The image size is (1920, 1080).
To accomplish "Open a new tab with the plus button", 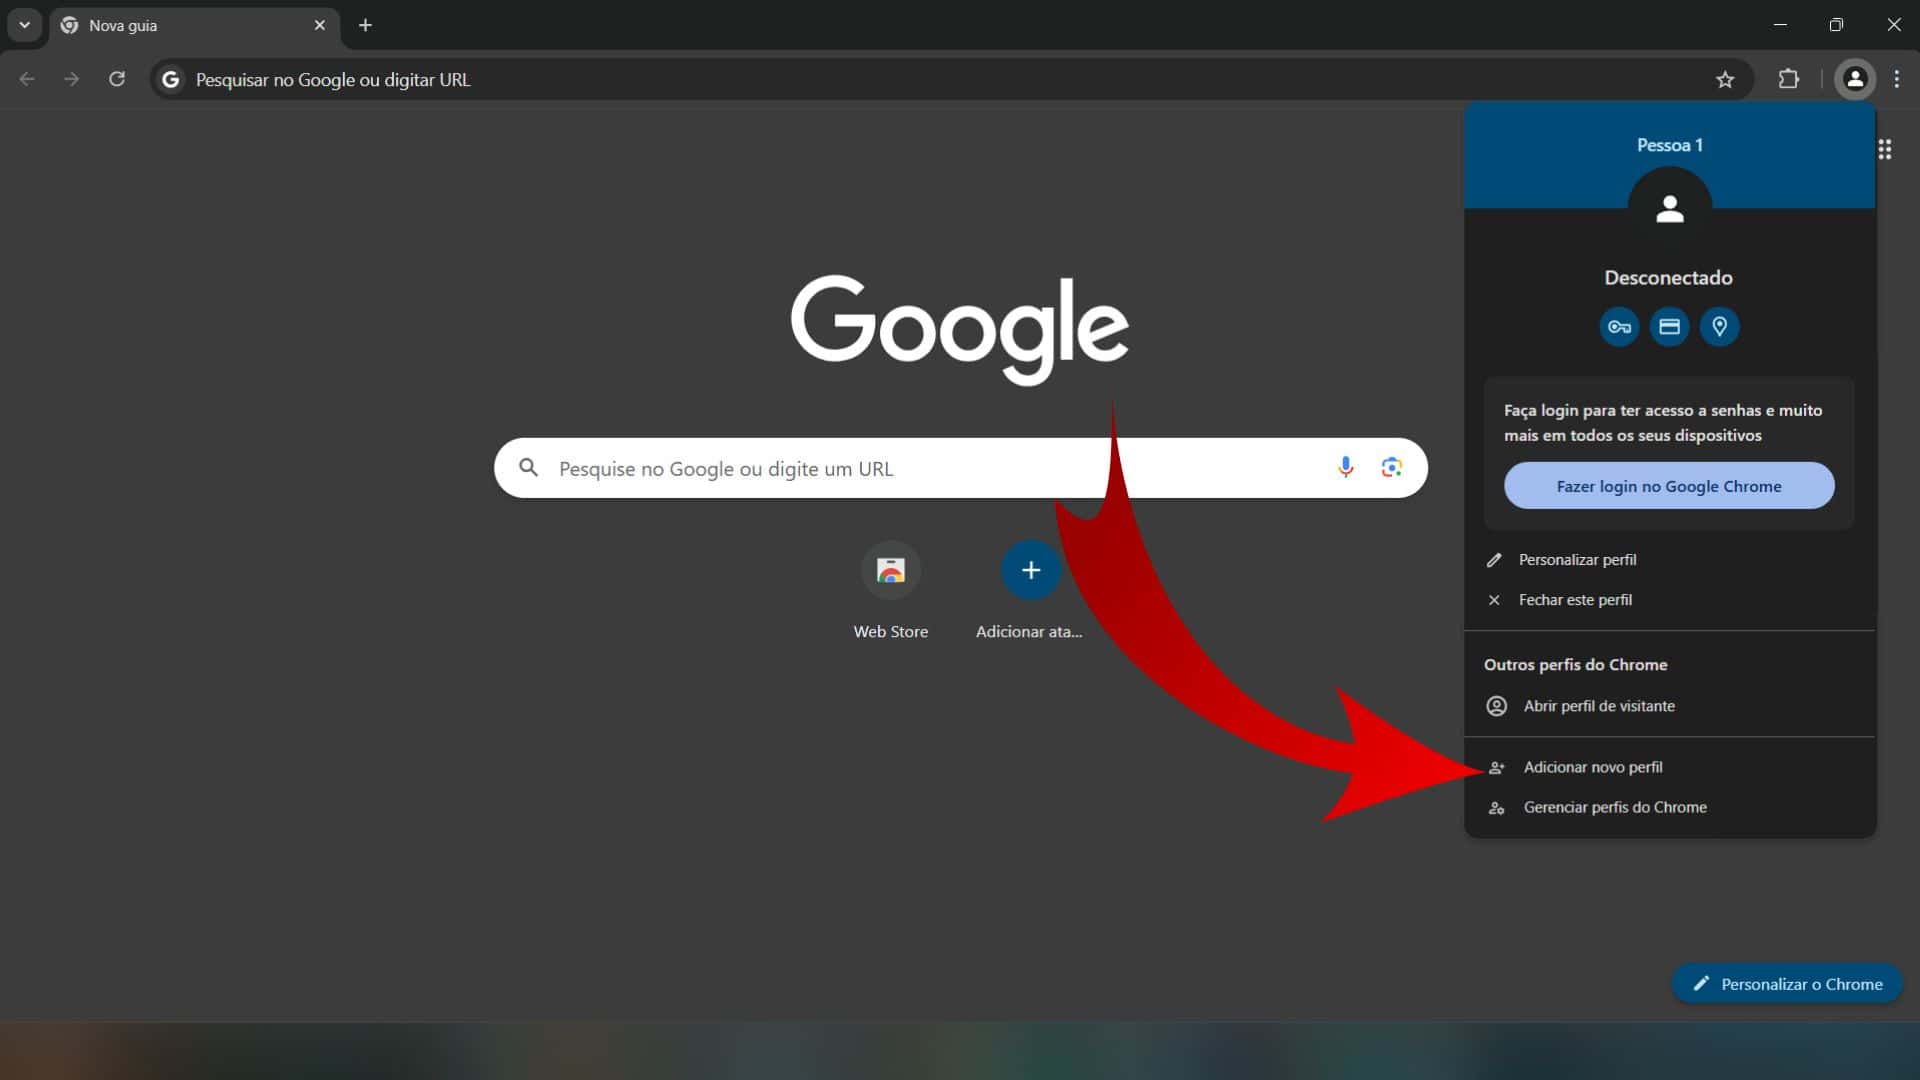I will pos(366,25).
